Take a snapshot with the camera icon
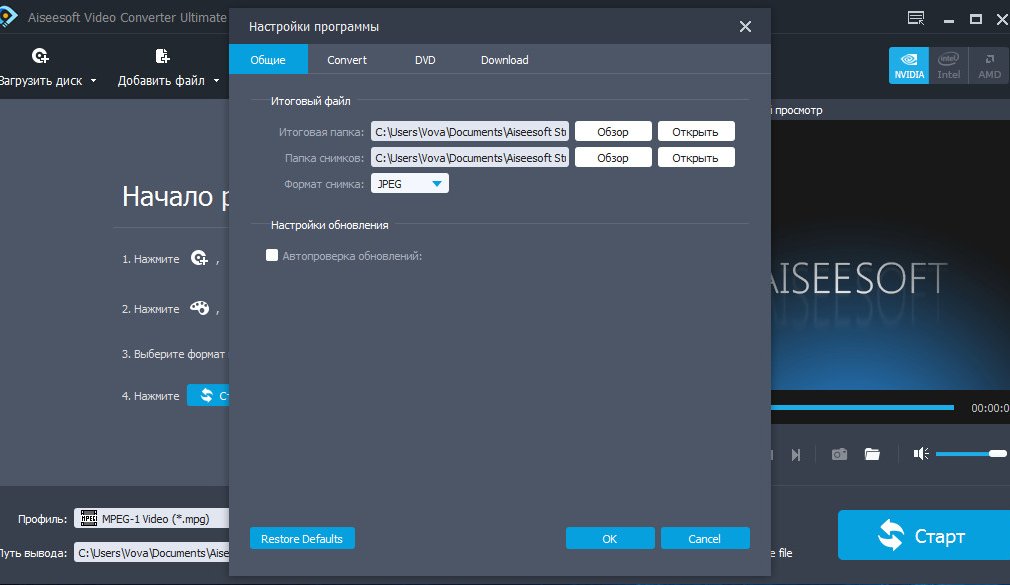The width and height of the screenshot is (1010, 585). pos(839,454)
